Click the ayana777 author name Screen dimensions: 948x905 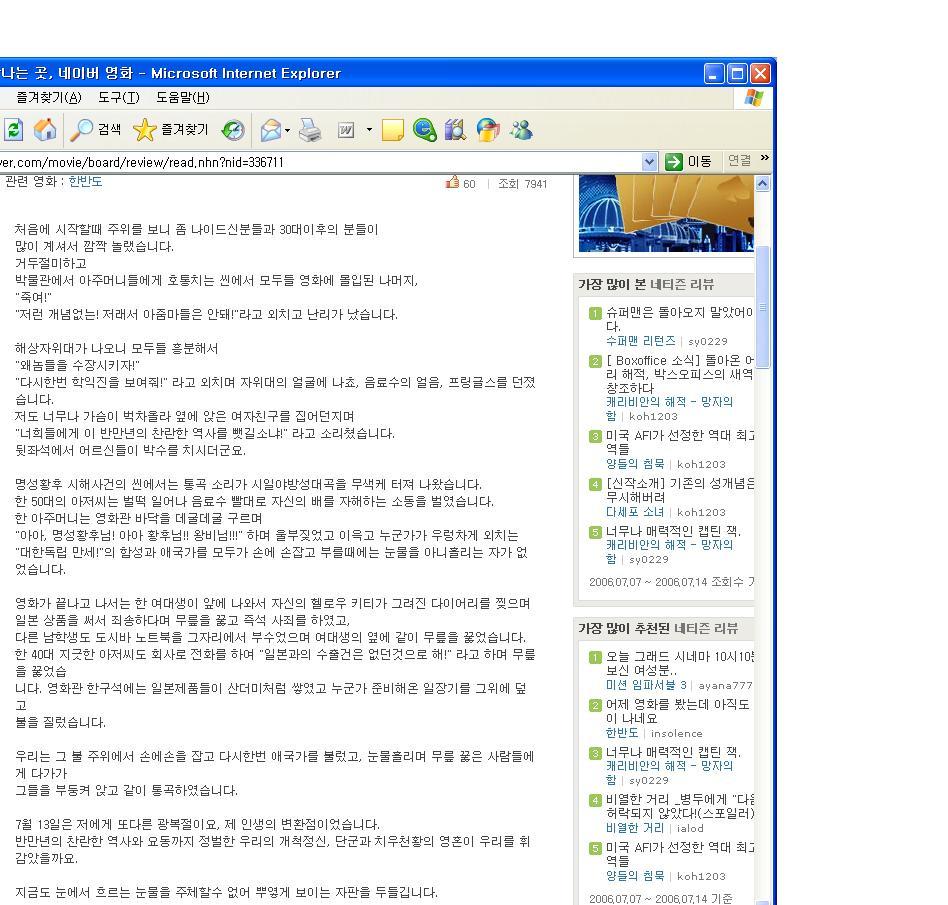726,686
